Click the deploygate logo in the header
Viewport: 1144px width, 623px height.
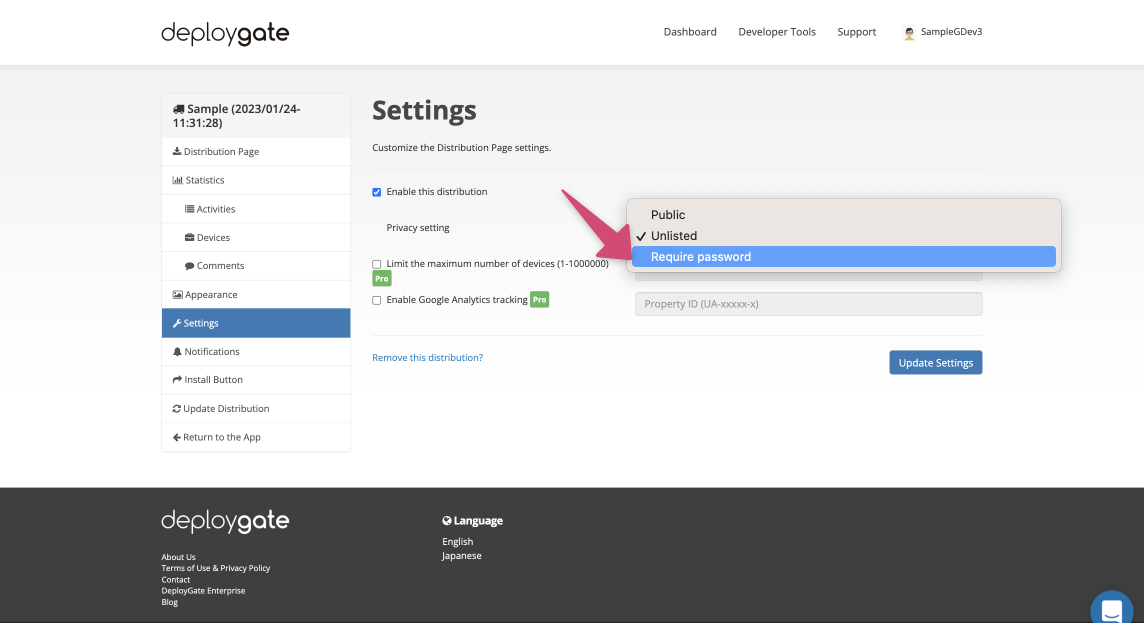(x=224, y=32)
